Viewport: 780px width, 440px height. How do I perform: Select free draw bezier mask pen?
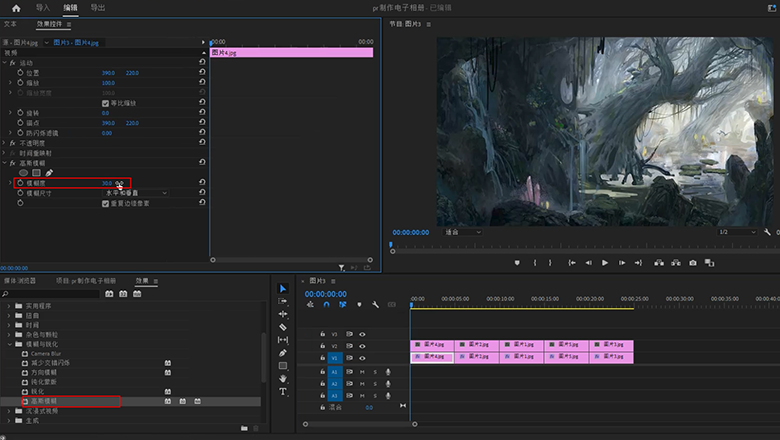[x=49, y=173]
